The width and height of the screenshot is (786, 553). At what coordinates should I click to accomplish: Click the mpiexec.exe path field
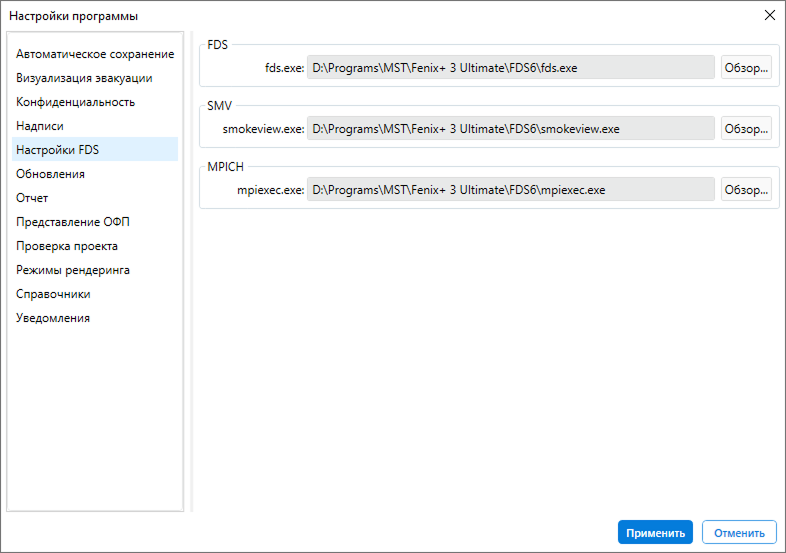511,190
